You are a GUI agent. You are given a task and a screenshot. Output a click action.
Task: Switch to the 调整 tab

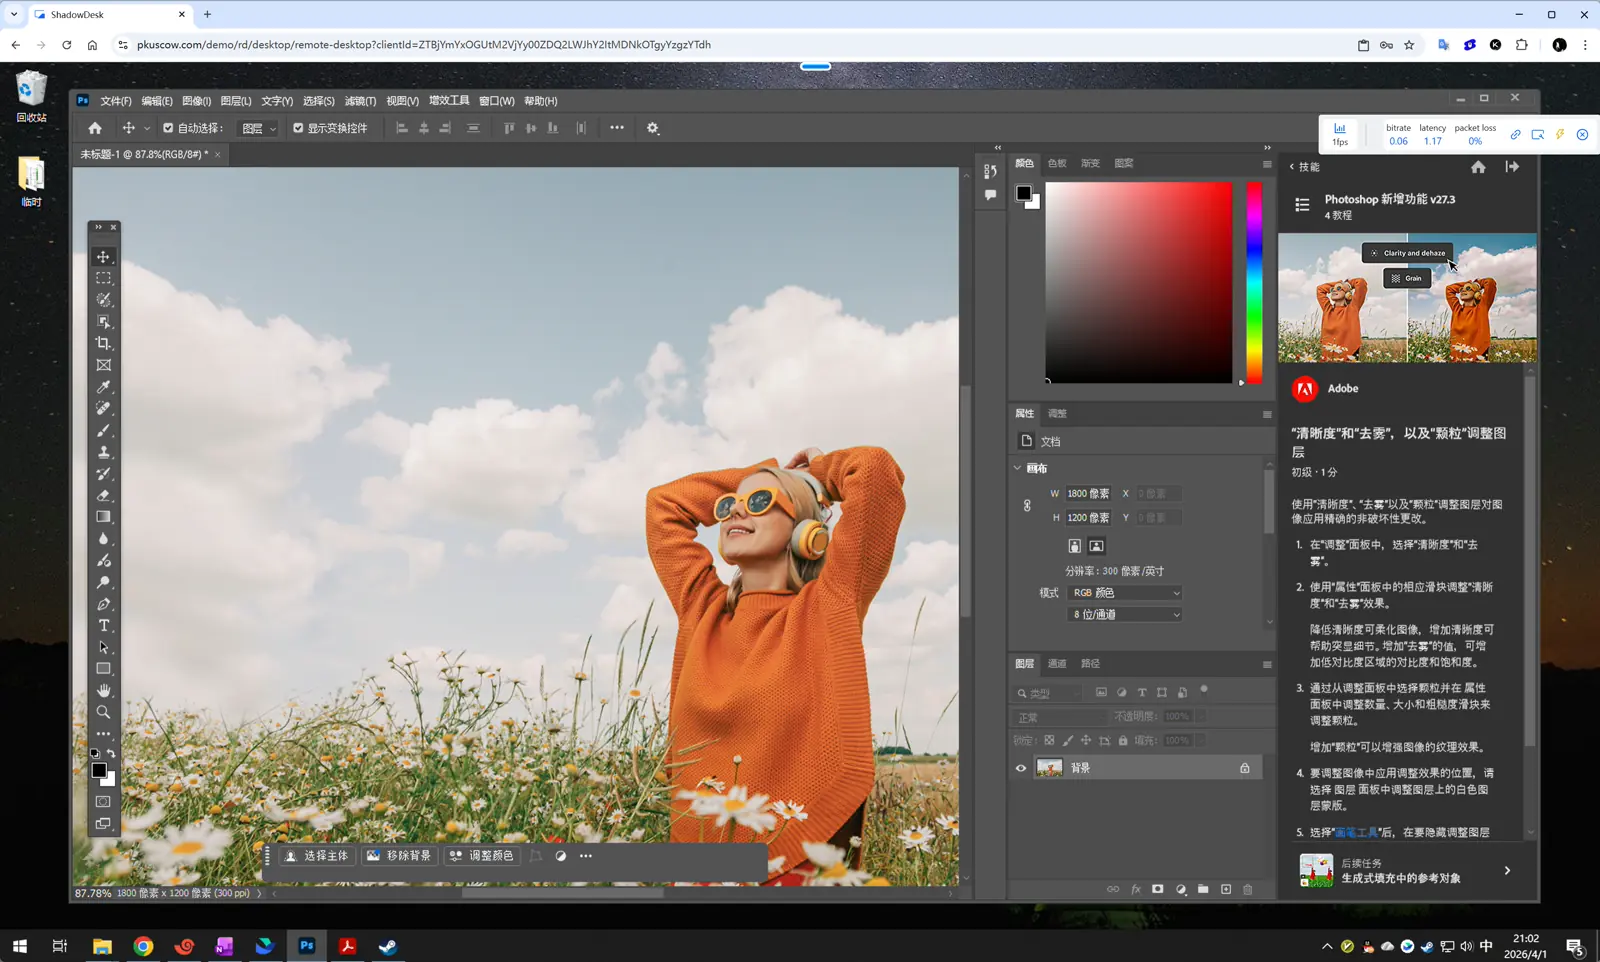pyautogui.click(x=1057, y=414)
